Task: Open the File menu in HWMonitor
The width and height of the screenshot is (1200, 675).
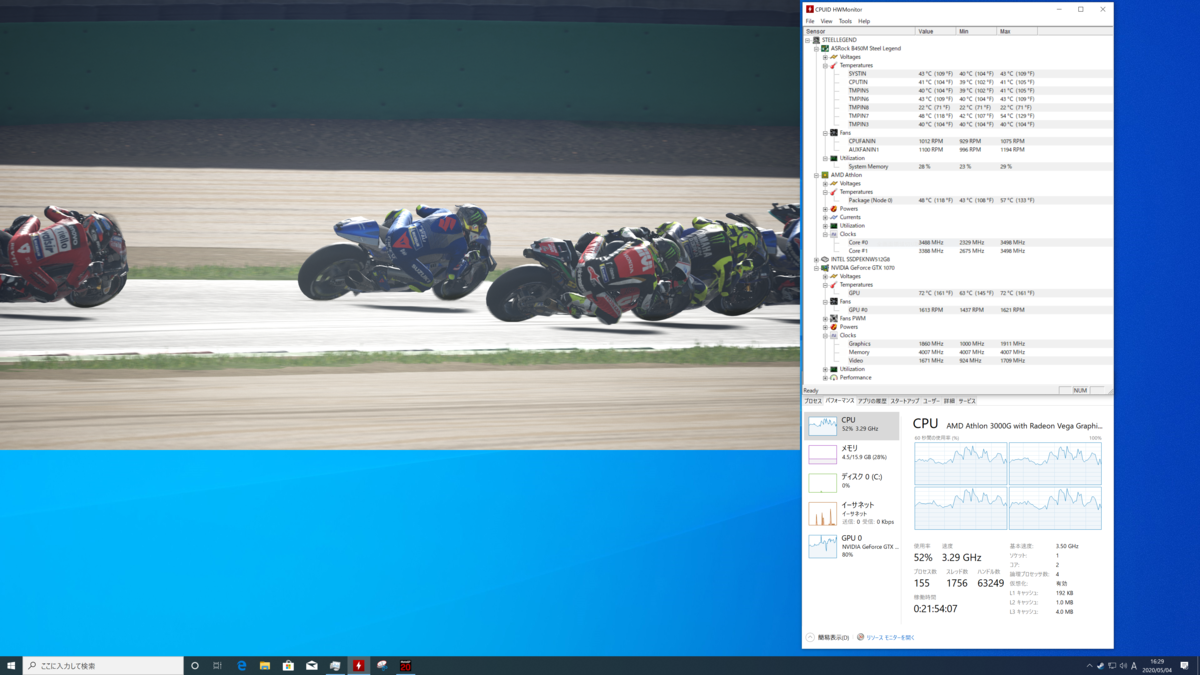Action: pyautogui.click(x=810, y=21)
